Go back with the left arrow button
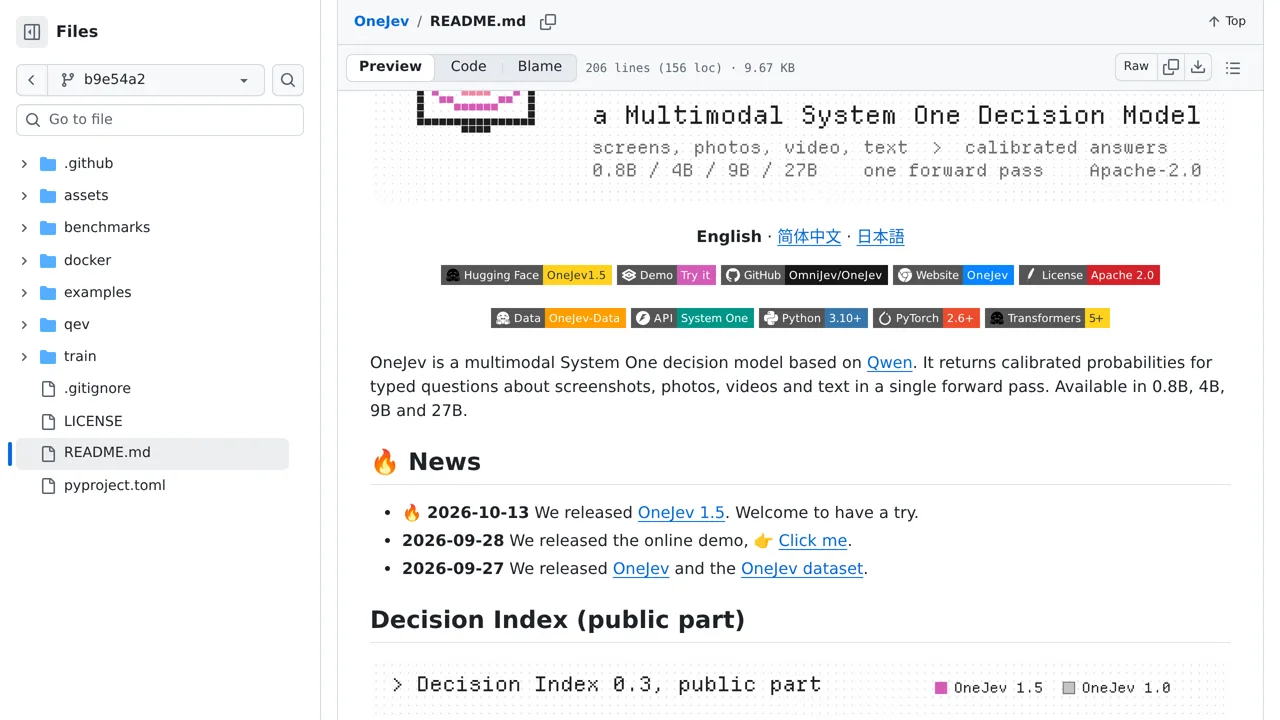1280x720 pixels. (32, 80)
